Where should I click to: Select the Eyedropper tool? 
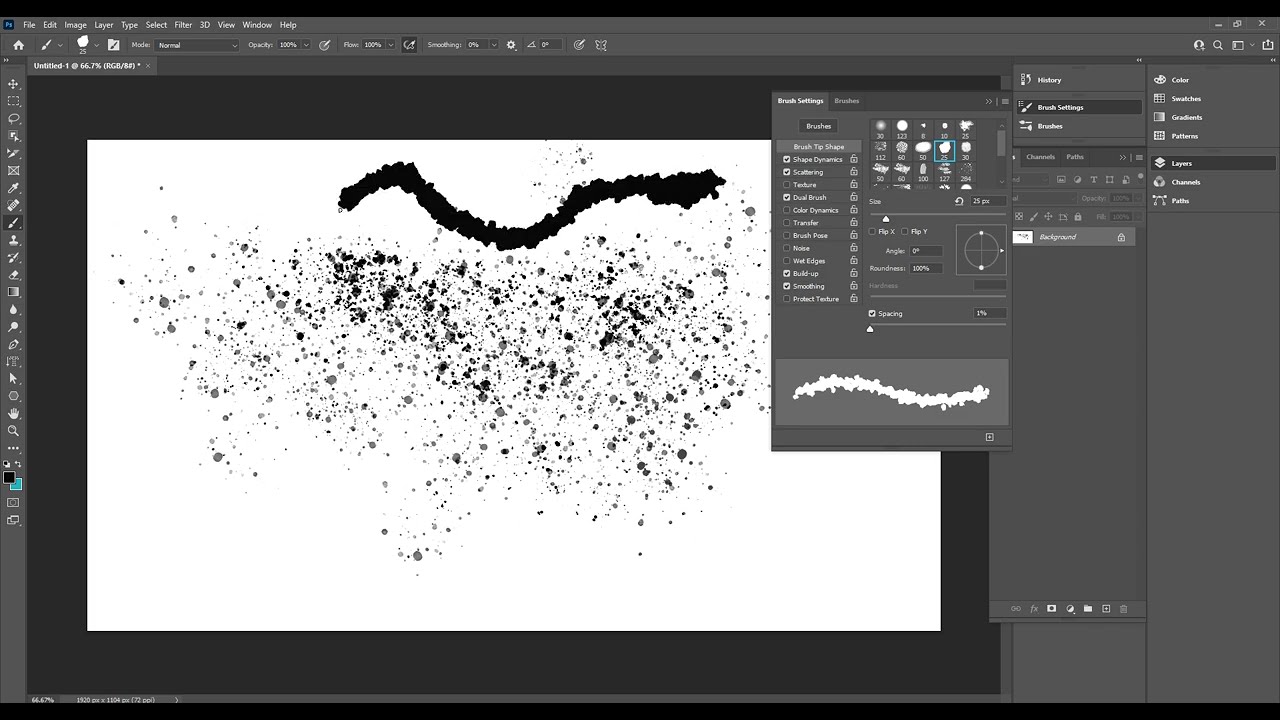(14, 188)
